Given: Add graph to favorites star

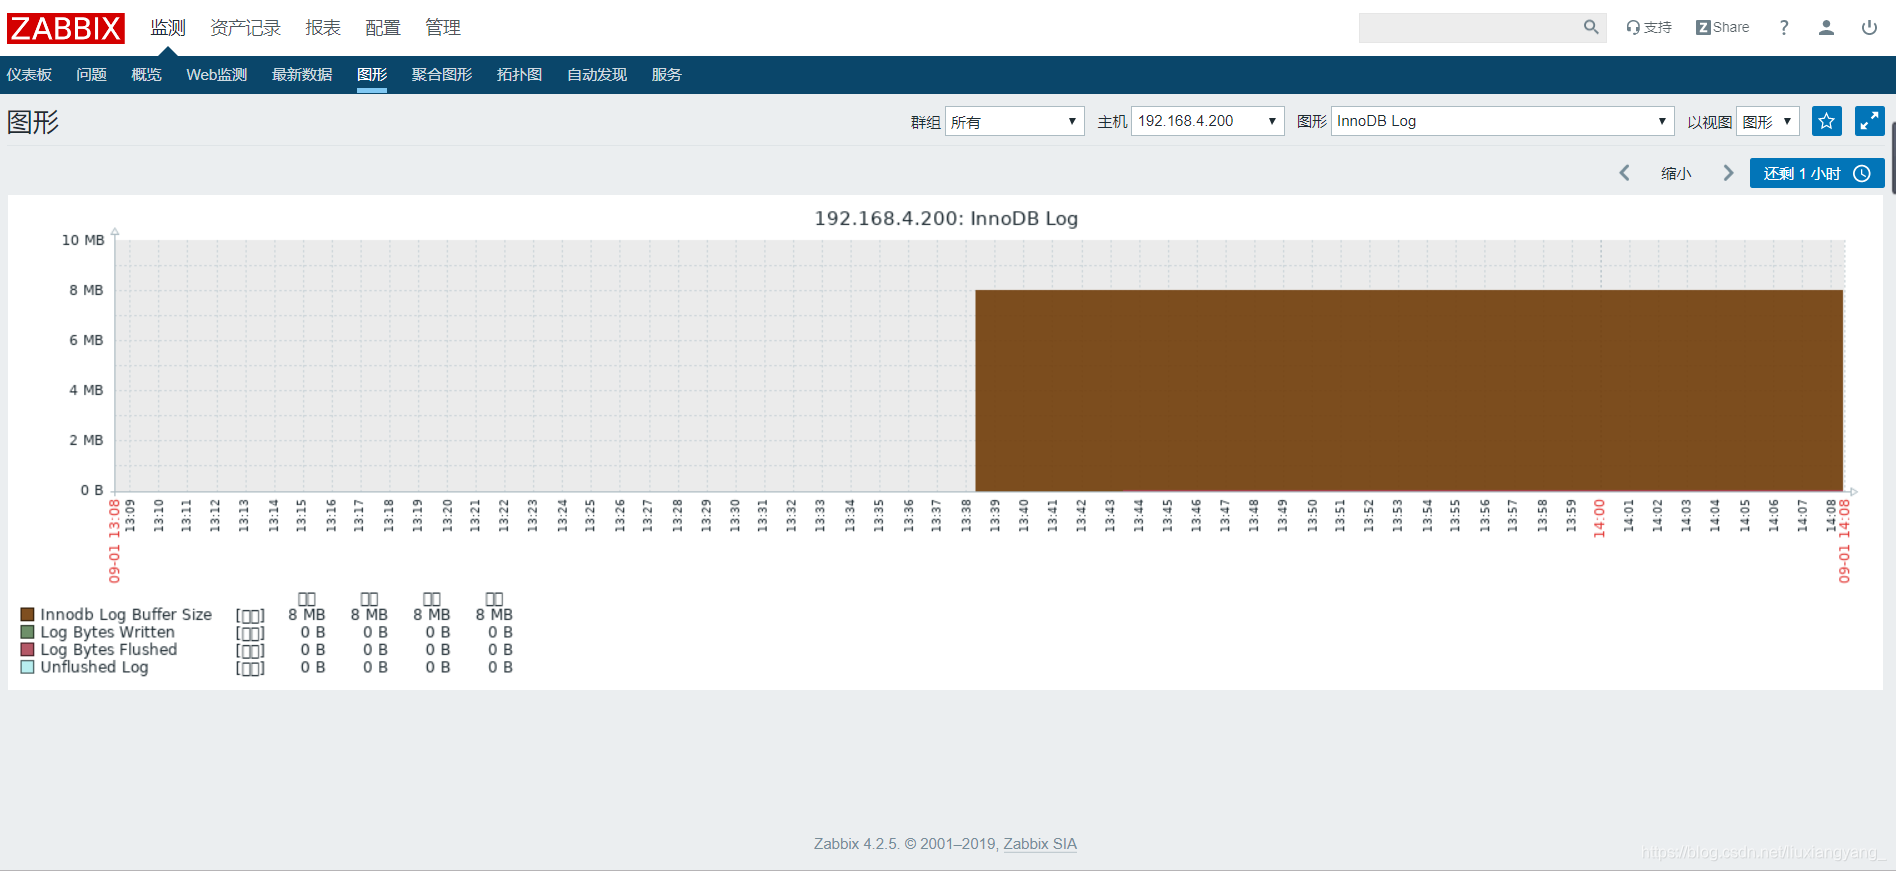Looking at the screenshot, I should [1827, 121].
